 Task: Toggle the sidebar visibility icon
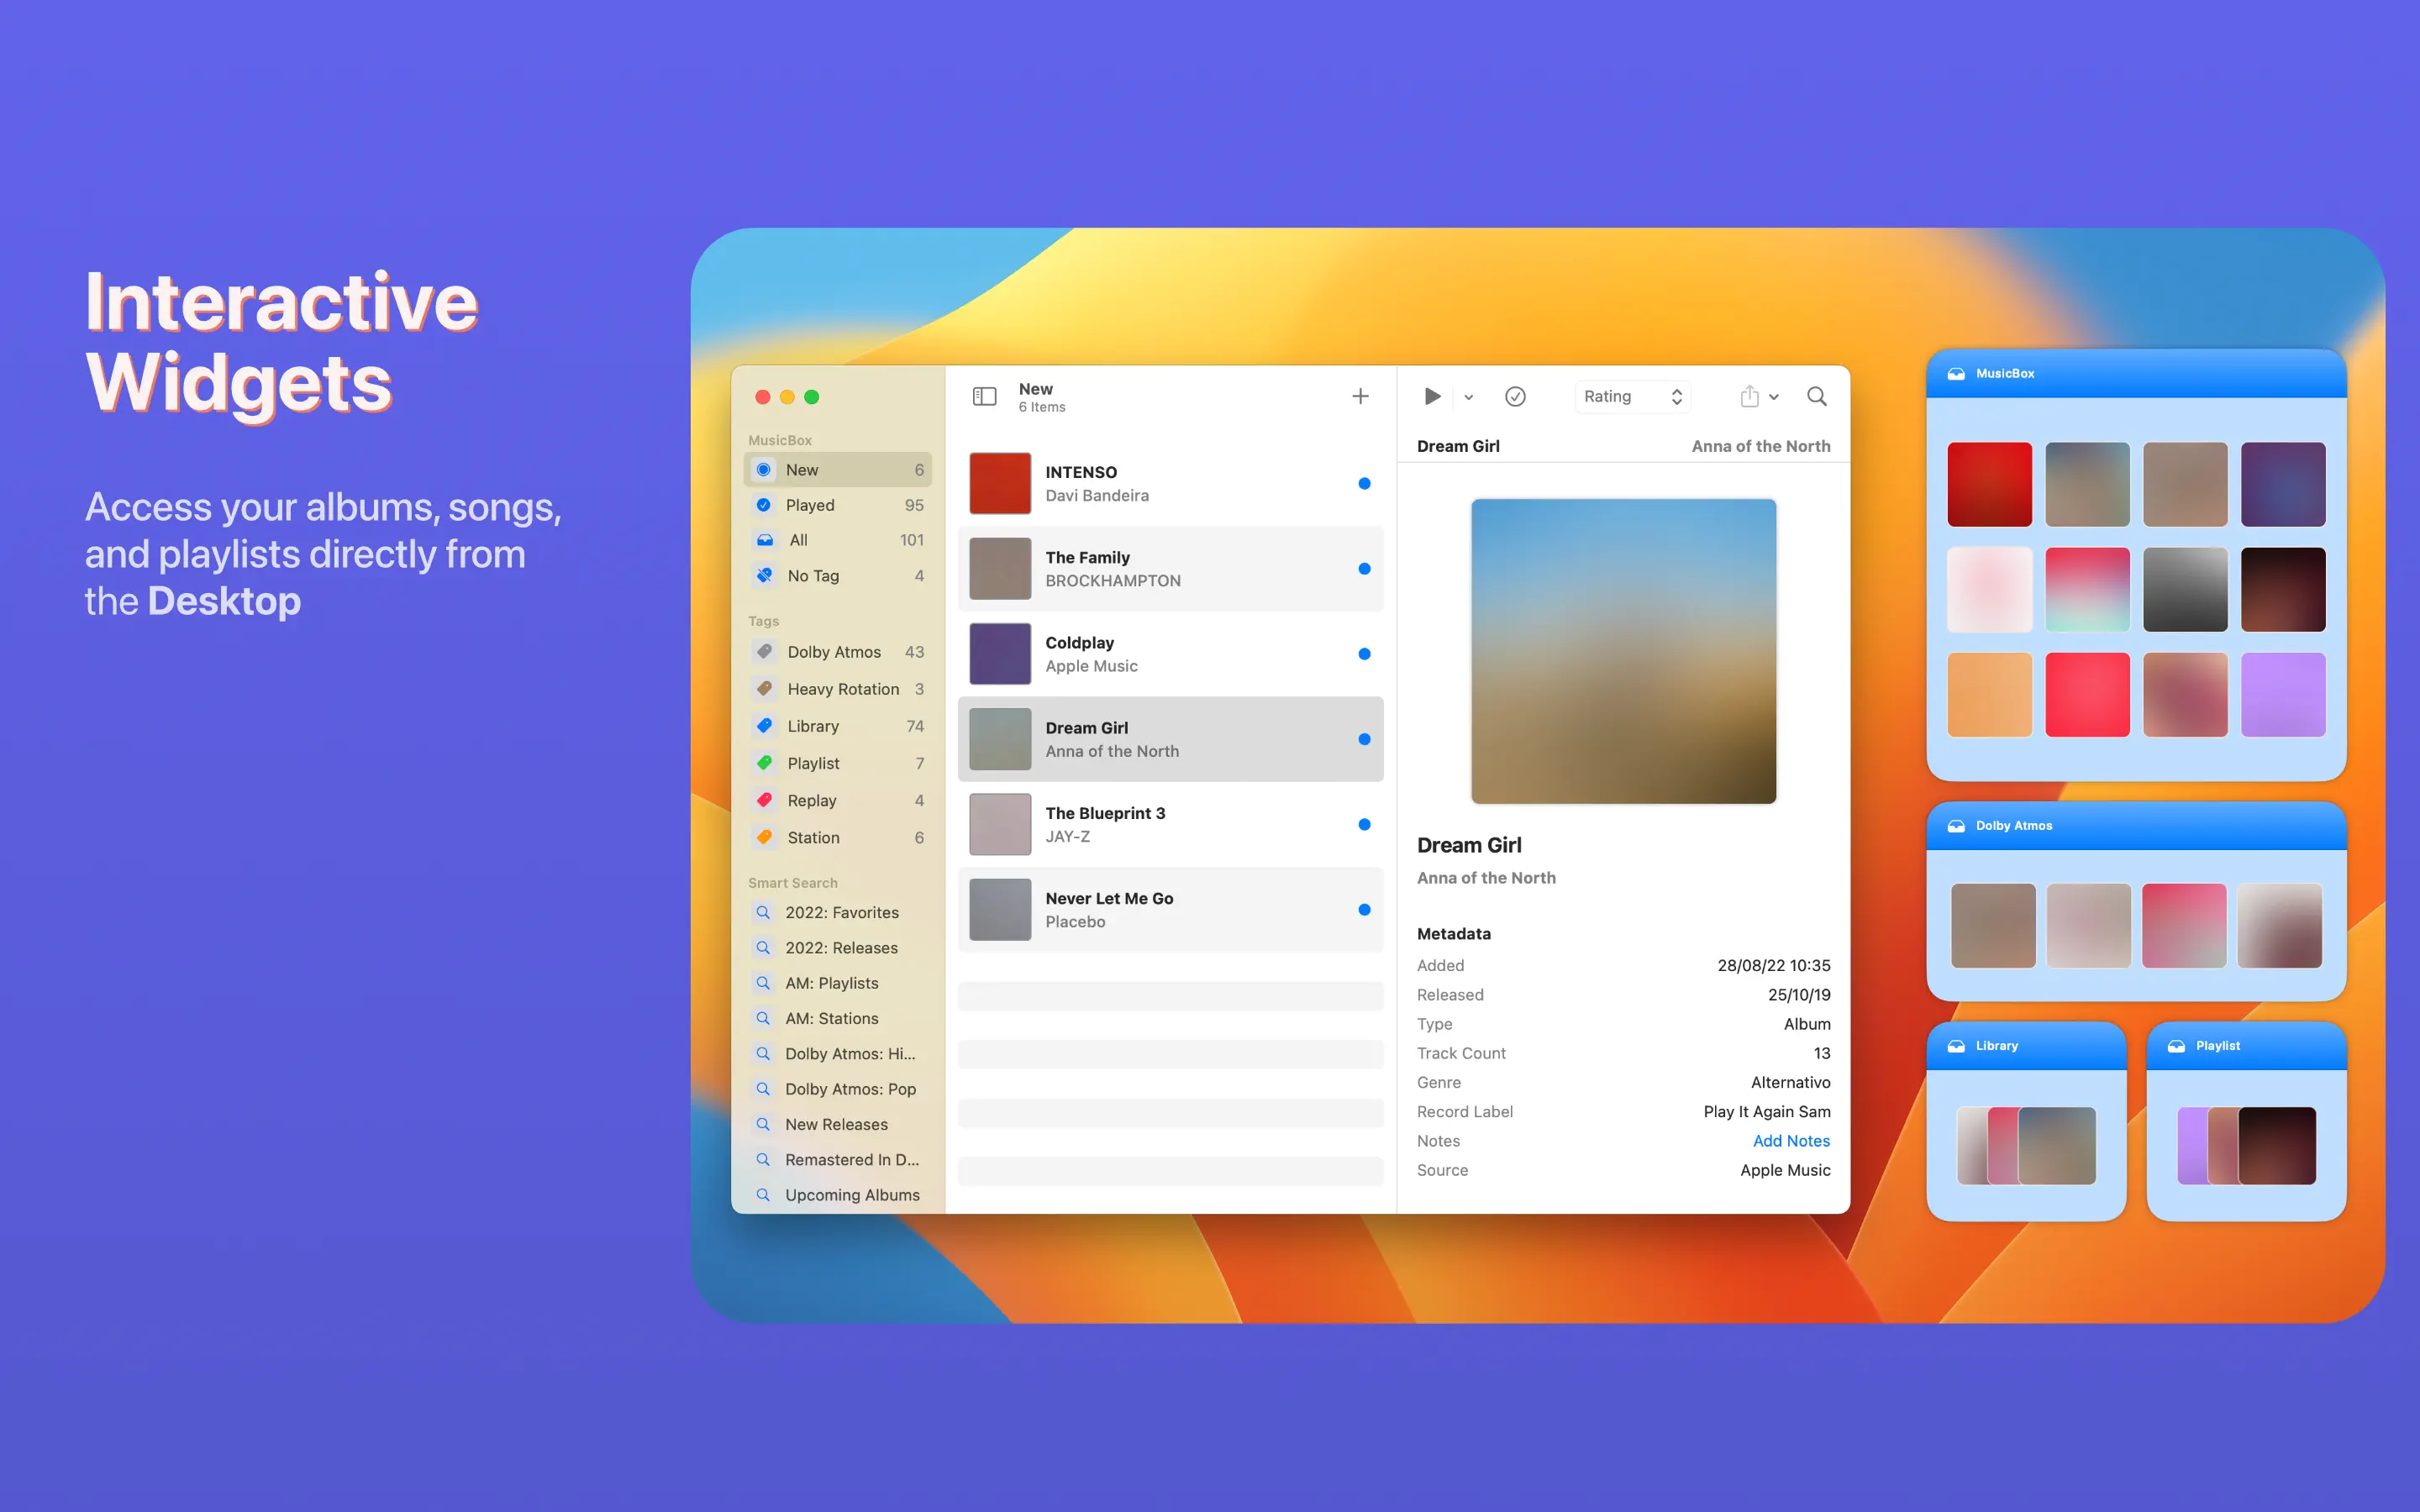[984, 397]
